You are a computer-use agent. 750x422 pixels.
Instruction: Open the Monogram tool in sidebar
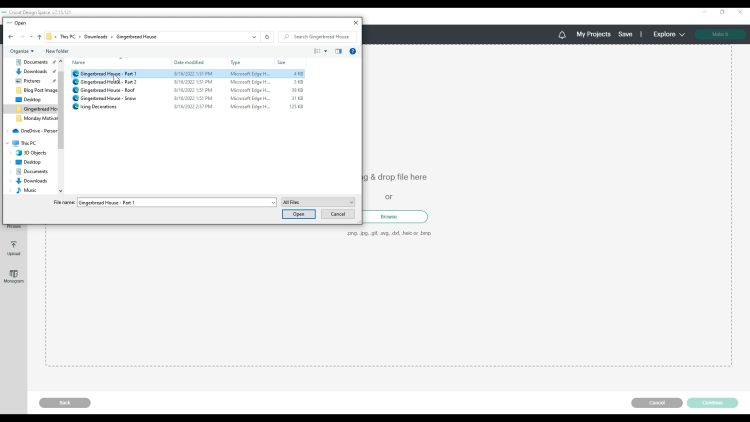[x=13, y=275]
